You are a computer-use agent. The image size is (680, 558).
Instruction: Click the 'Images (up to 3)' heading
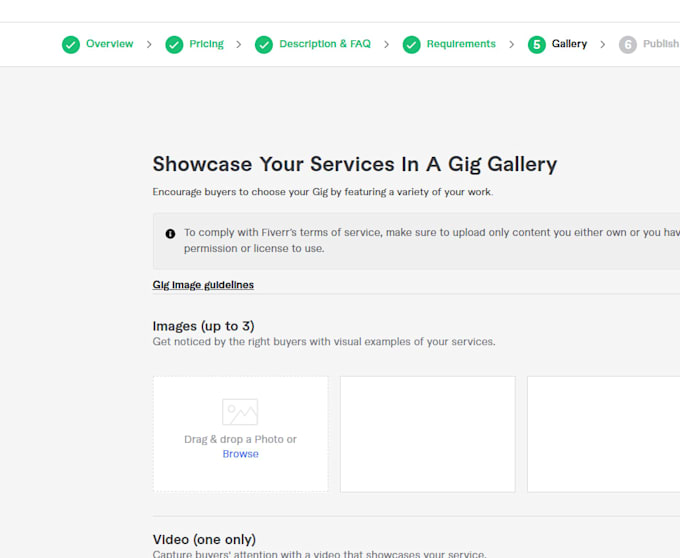pos(203,326)
